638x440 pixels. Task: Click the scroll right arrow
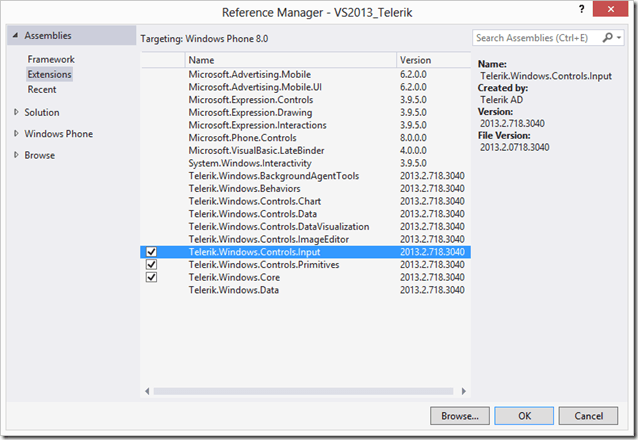pyautogui.click(x=463, y=391)
